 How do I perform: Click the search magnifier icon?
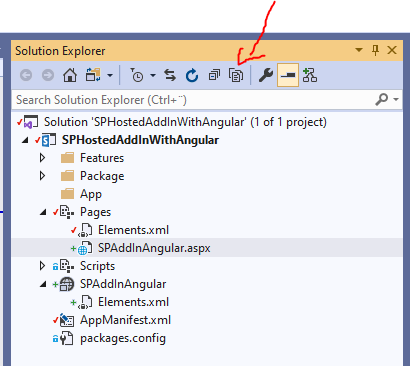coord(382,100)
